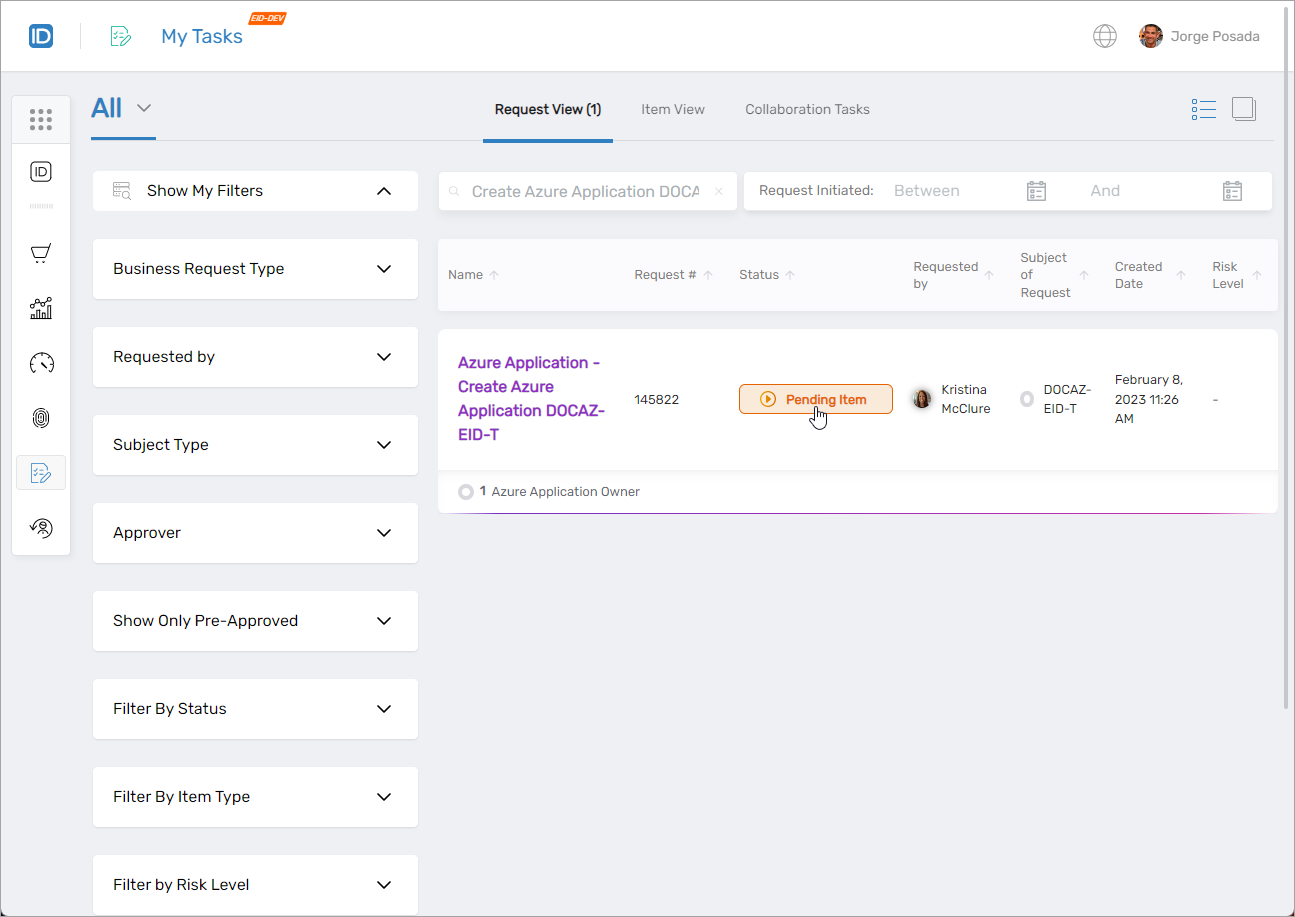Open the Collaboration Tasks tab
The width and height of the screenshot is (1295, 917).
pos(807,110)
